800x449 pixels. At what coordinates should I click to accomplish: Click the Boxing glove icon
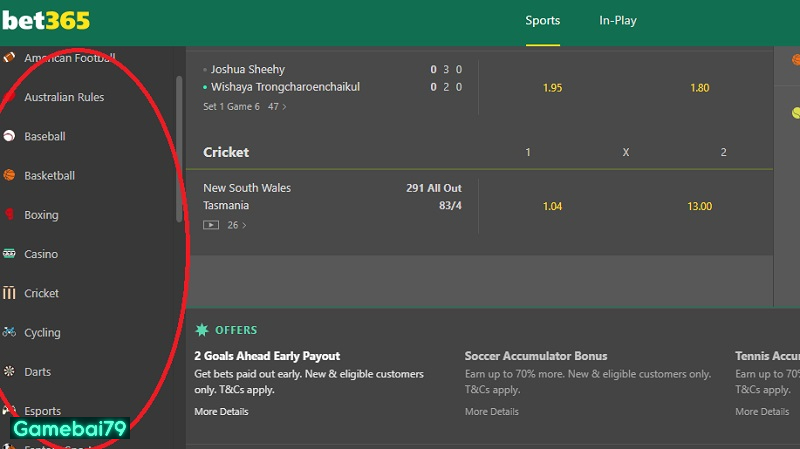(x=9, y=215)
